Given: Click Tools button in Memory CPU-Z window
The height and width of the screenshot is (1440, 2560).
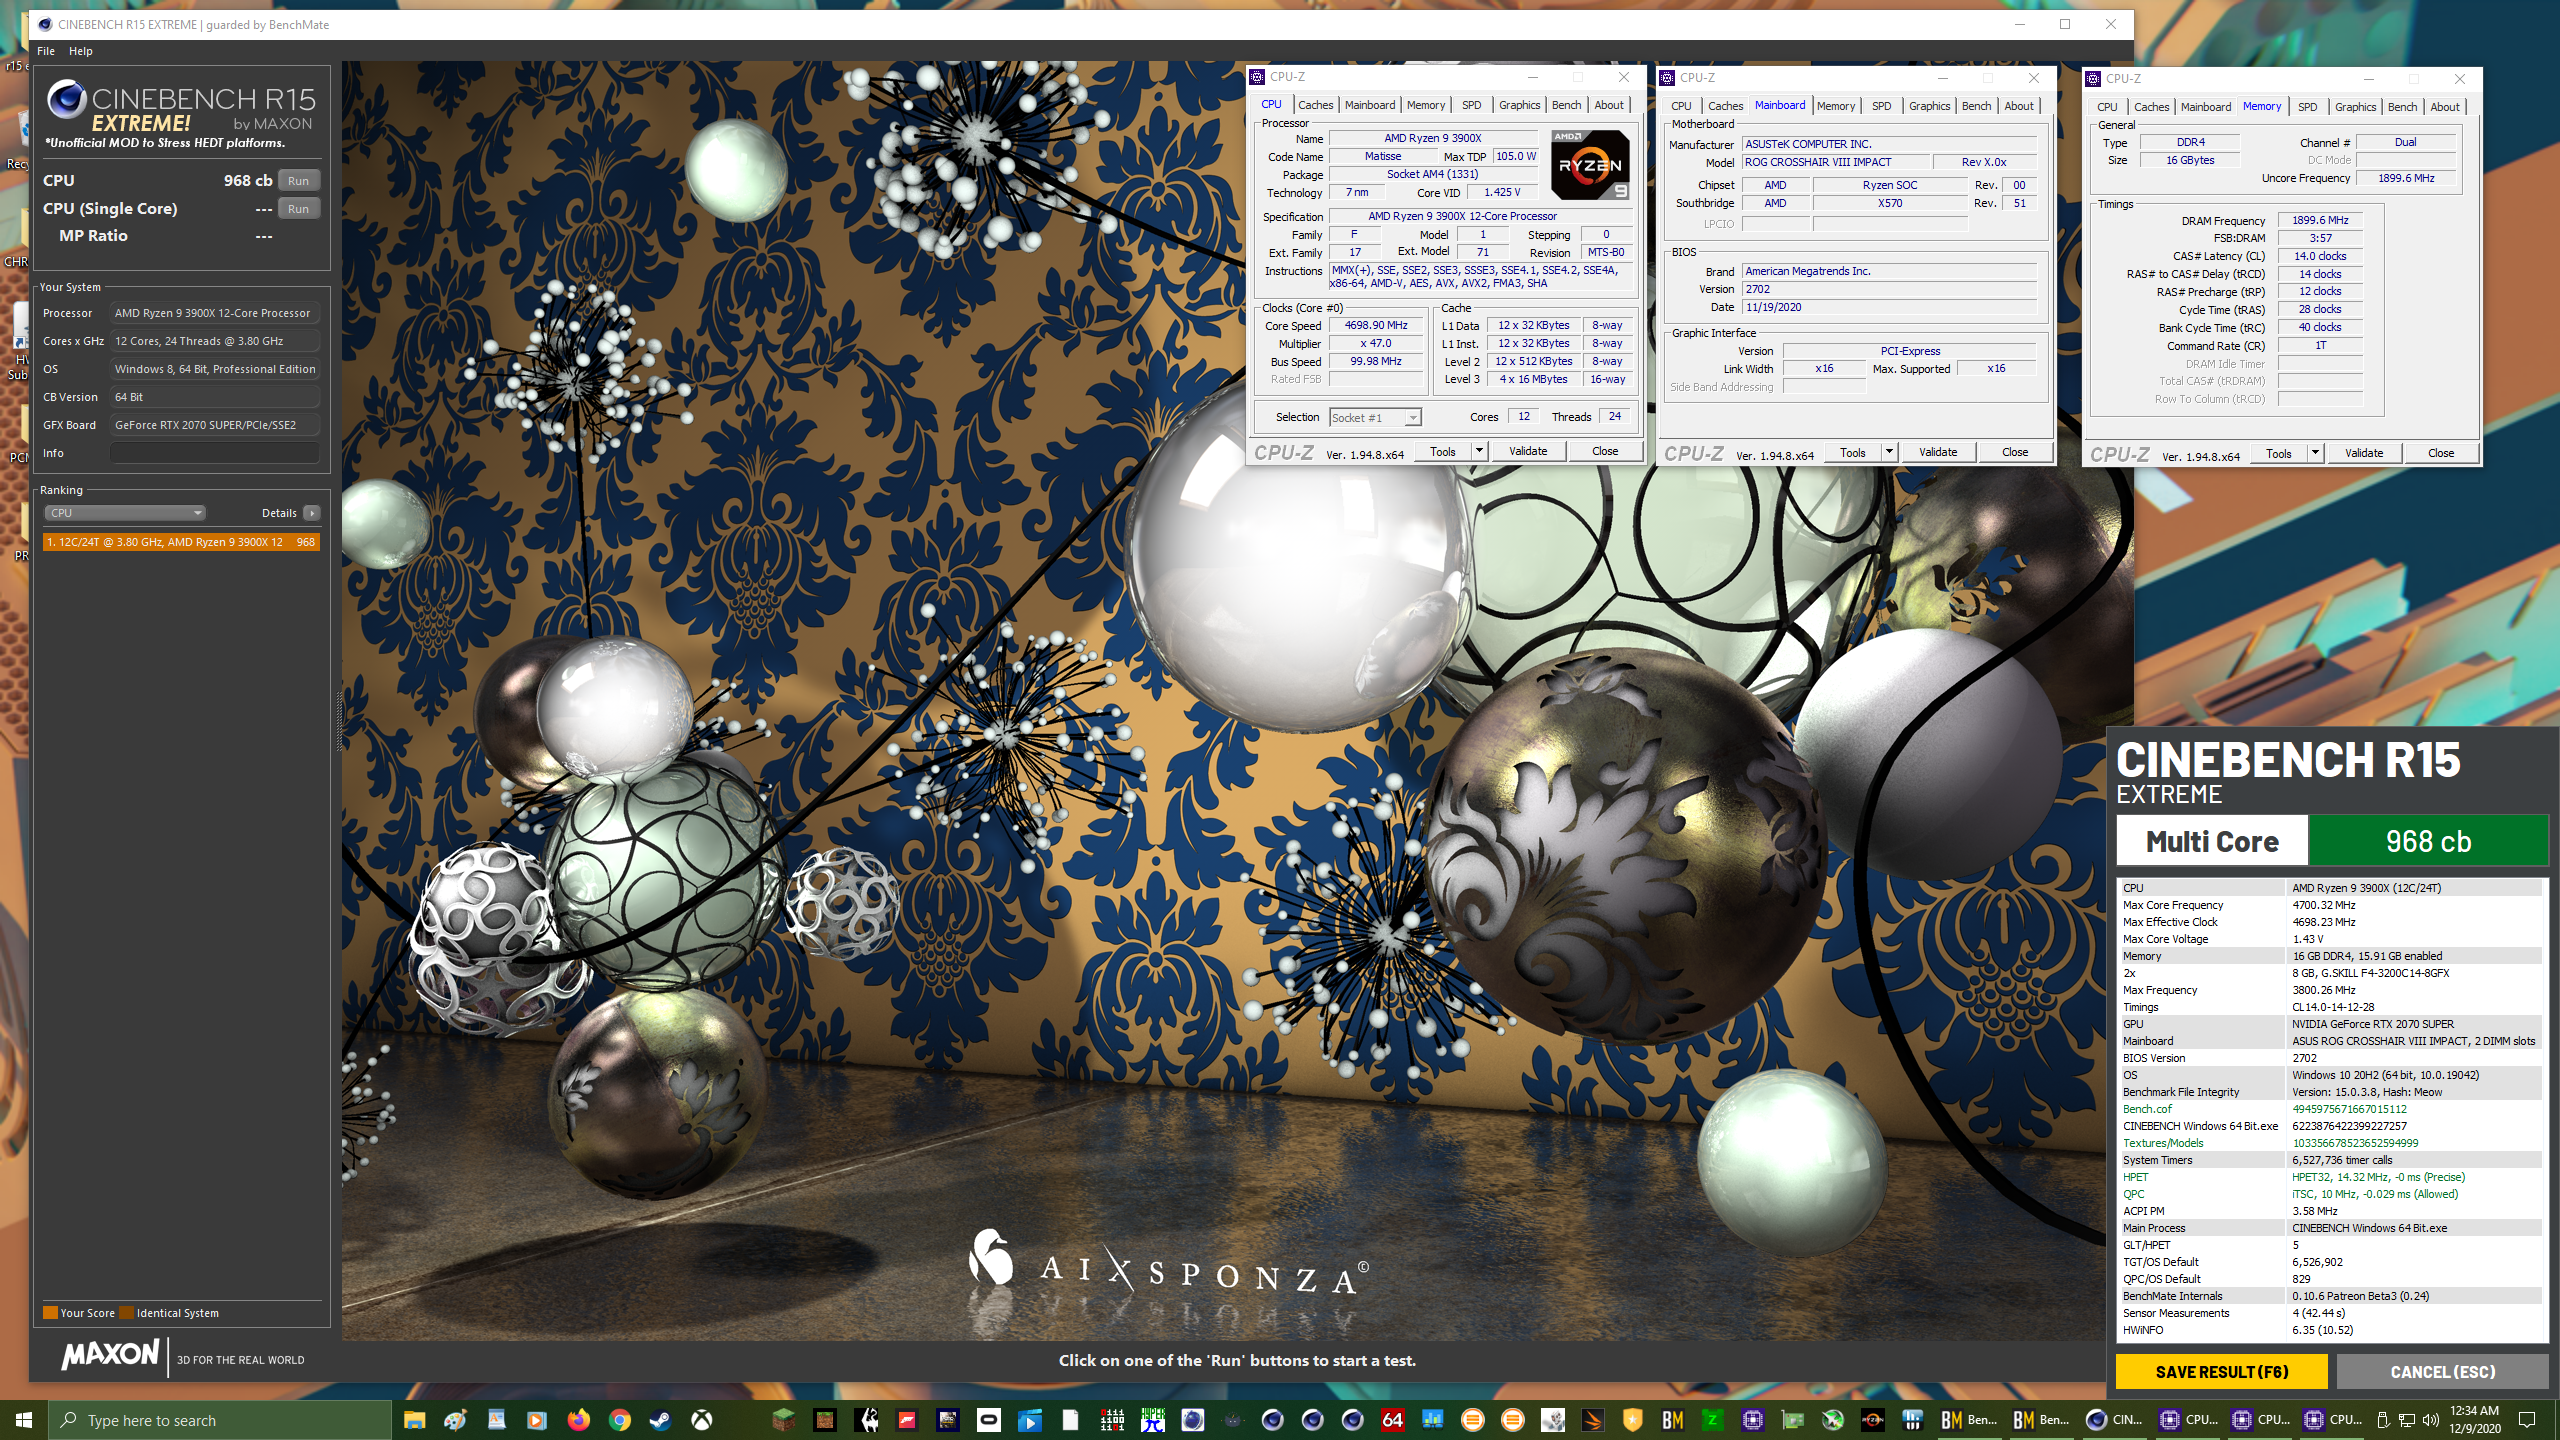Looking at the screenshot, I should 2279,453.
